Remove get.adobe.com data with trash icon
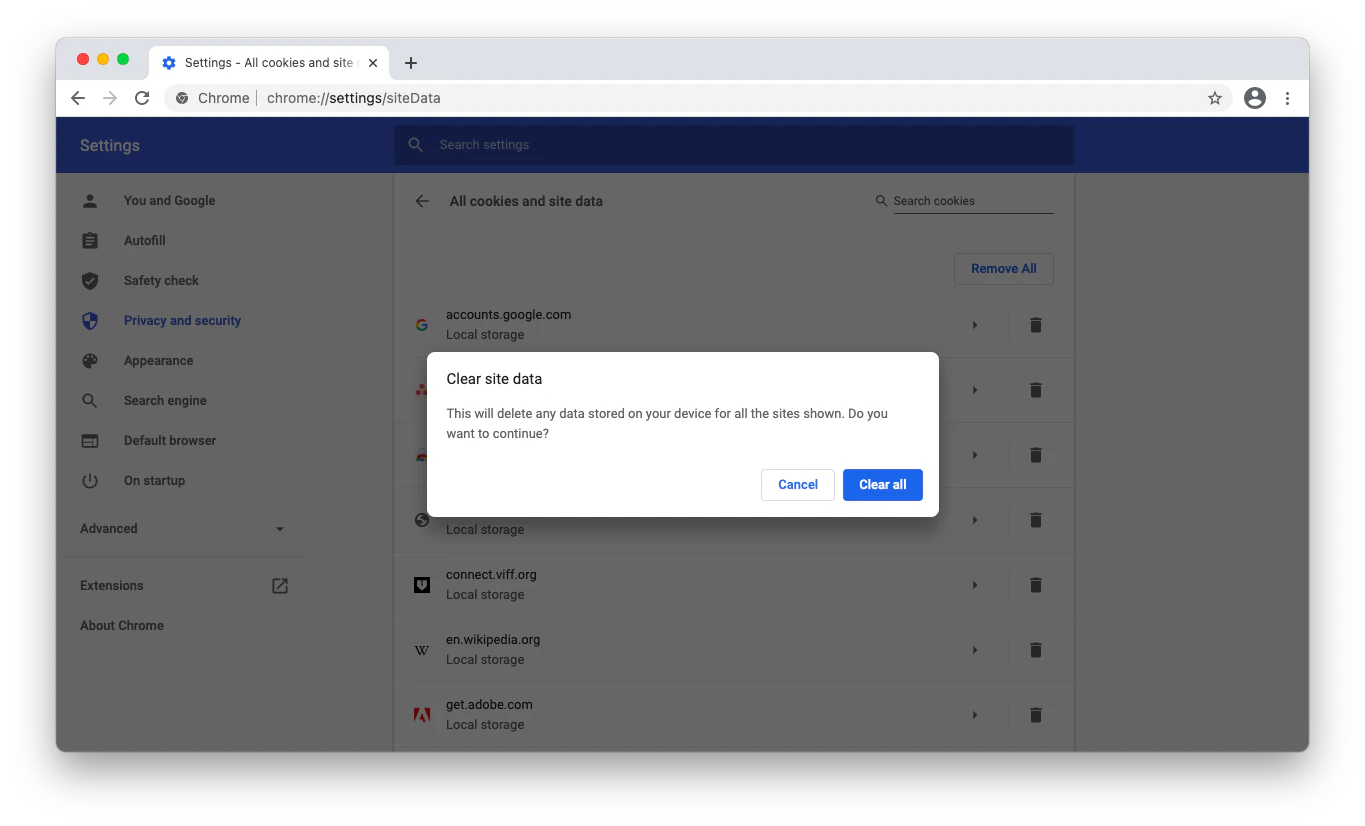The width and height of the screenshot is (1365, 826). (1036, 715)
